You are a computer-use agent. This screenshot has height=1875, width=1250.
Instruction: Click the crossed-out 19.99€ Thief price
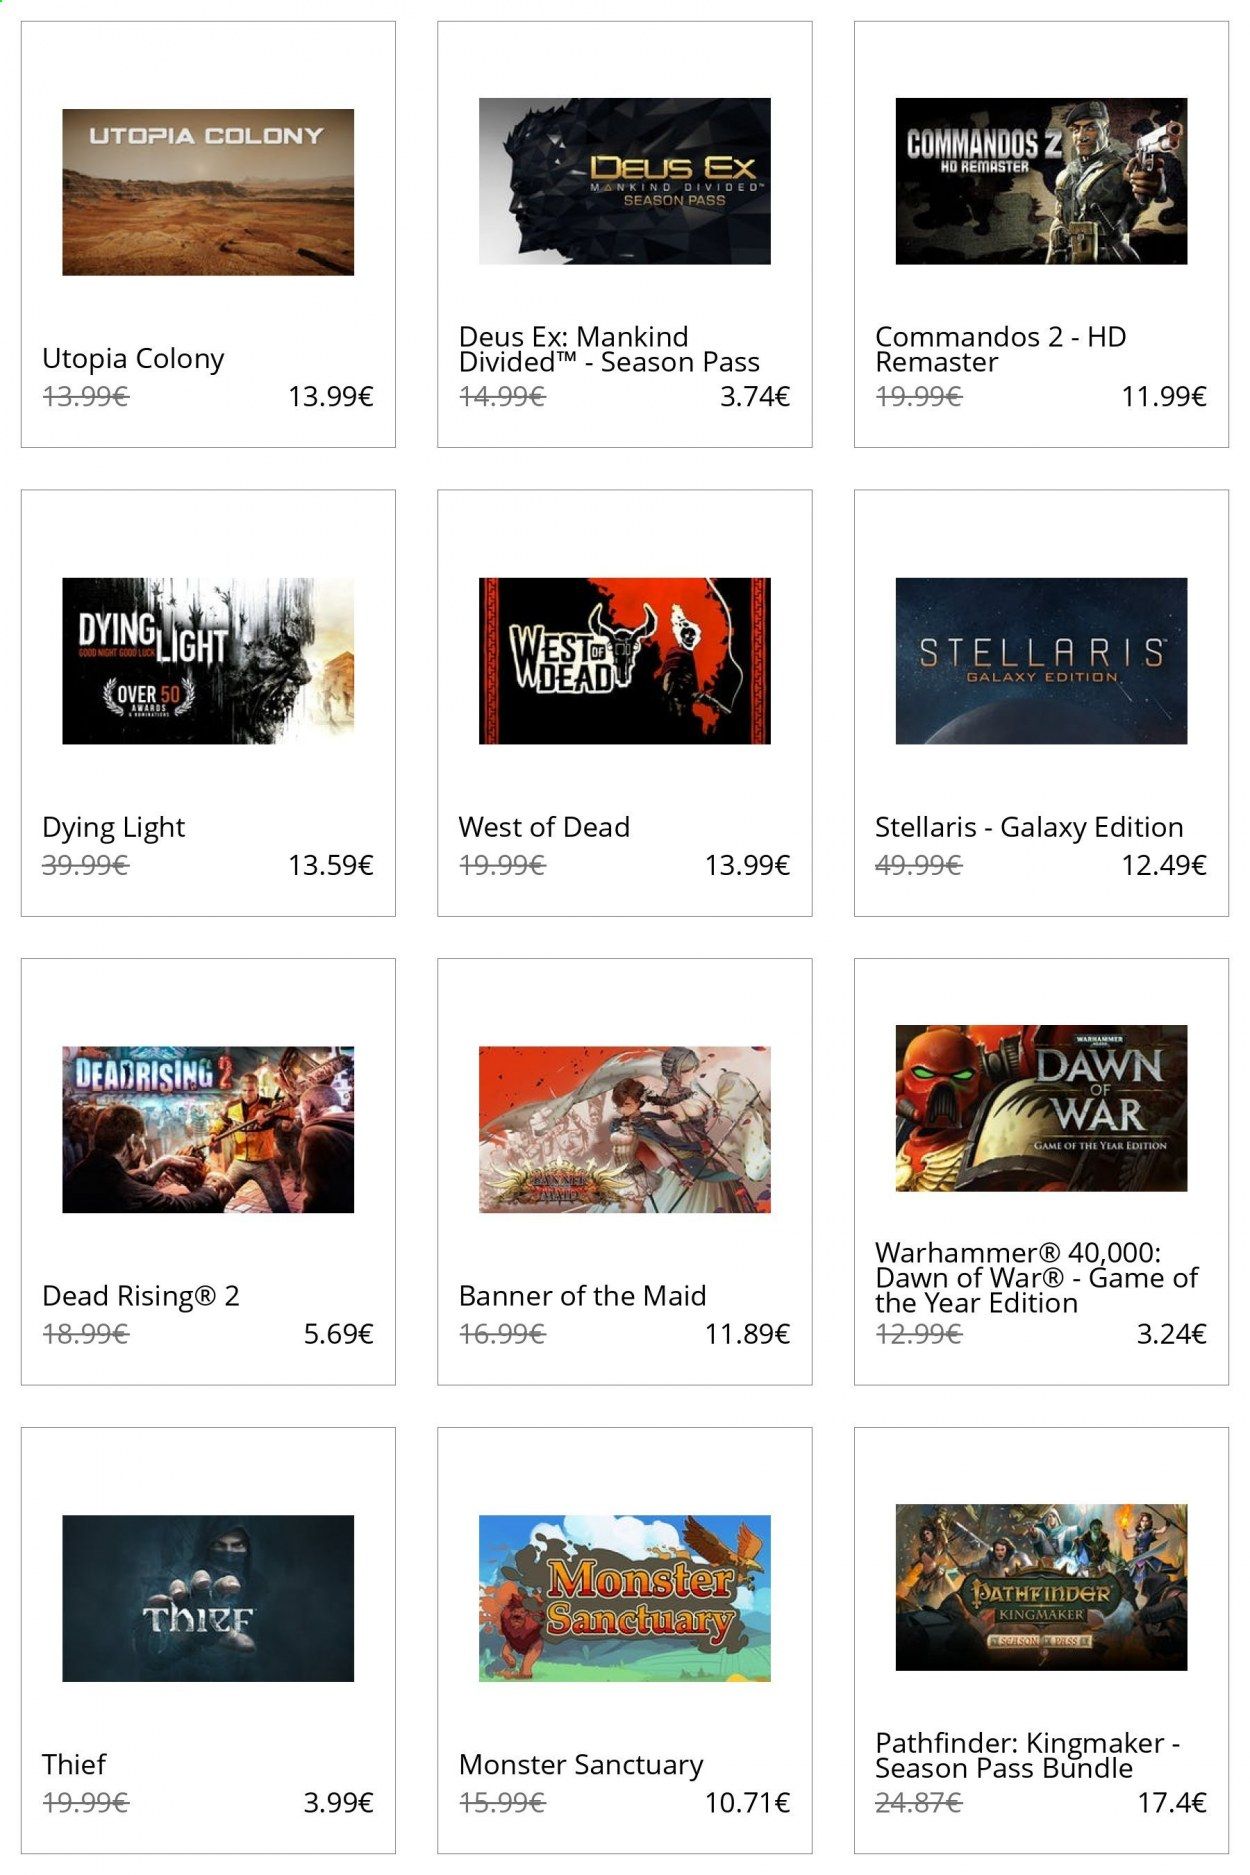[x=85, y=1803]
